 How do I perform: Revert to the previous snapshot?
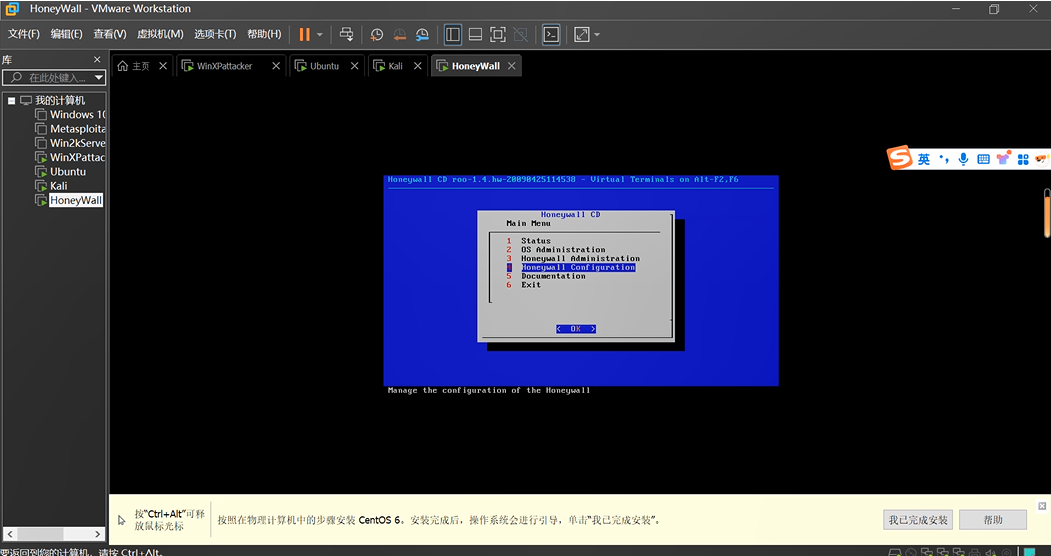(x=399, y=34)
